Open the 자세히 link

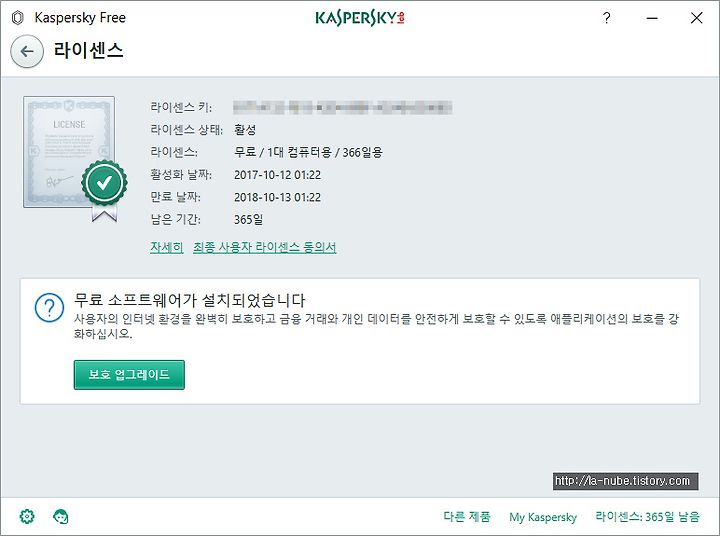(167, 247)
